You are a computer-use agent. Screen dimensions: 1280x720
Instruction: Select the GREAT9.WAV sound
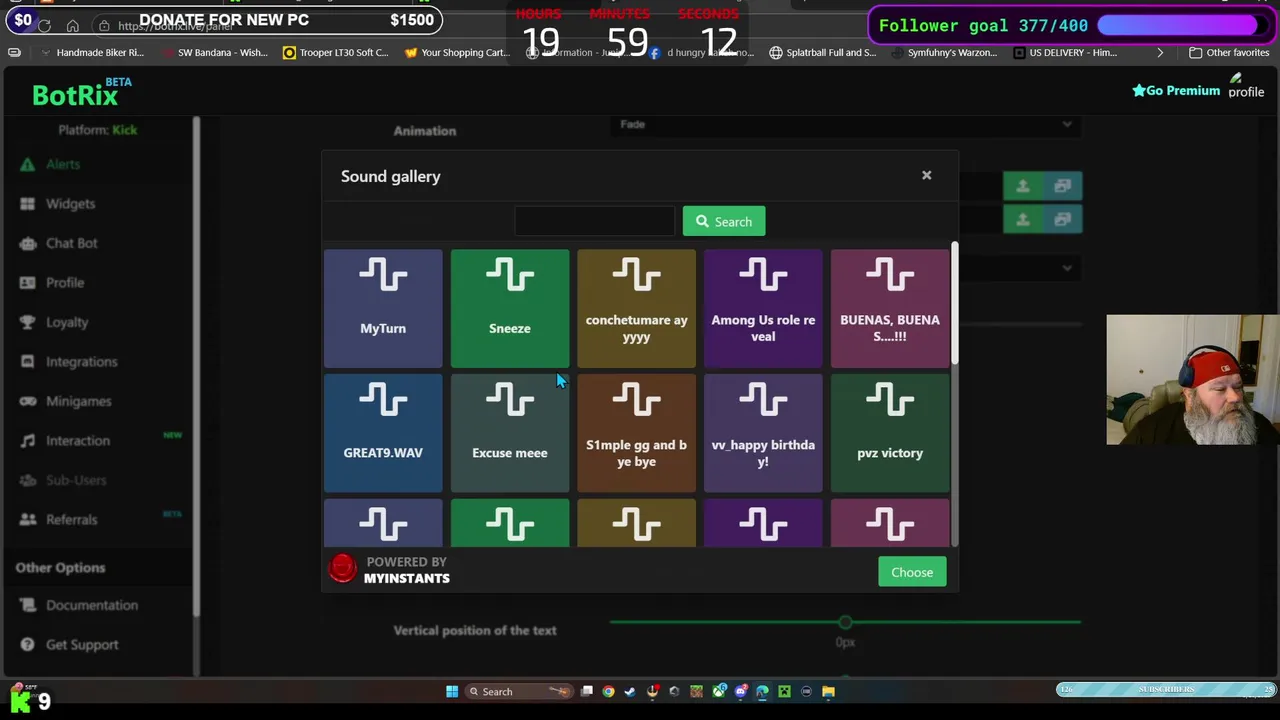(383, 433)
